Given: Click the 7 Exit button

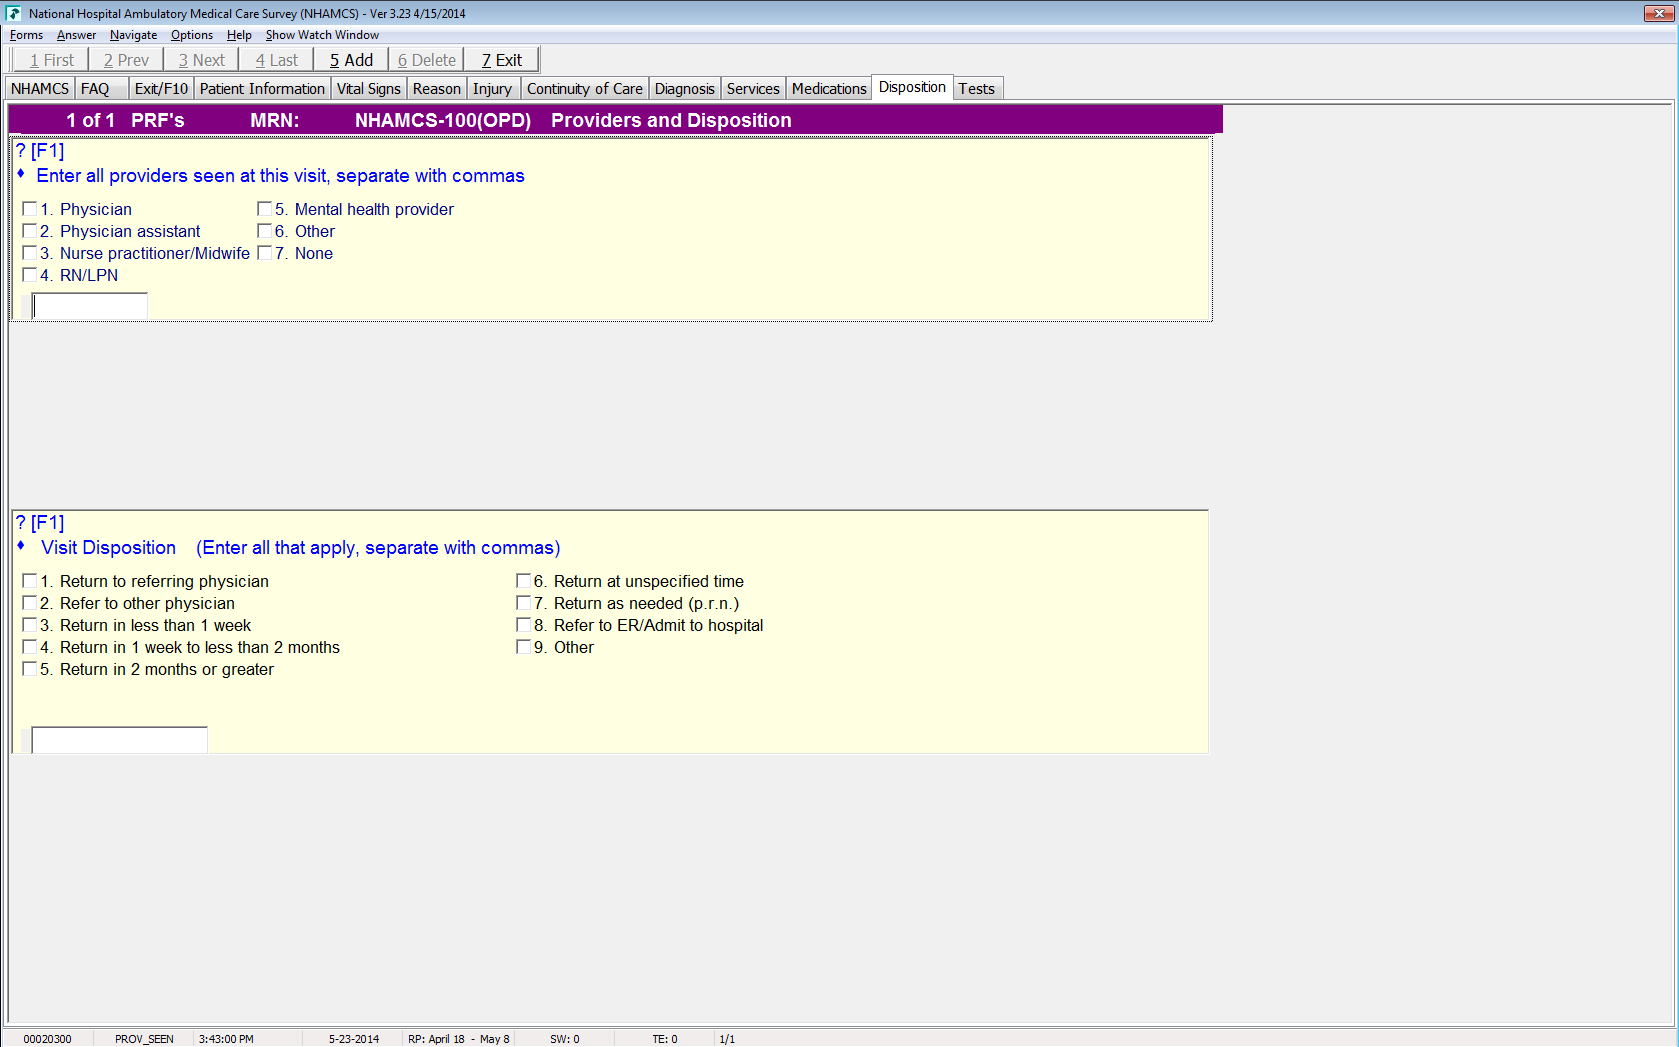Looking at the screenshot, I should (501, 60).
